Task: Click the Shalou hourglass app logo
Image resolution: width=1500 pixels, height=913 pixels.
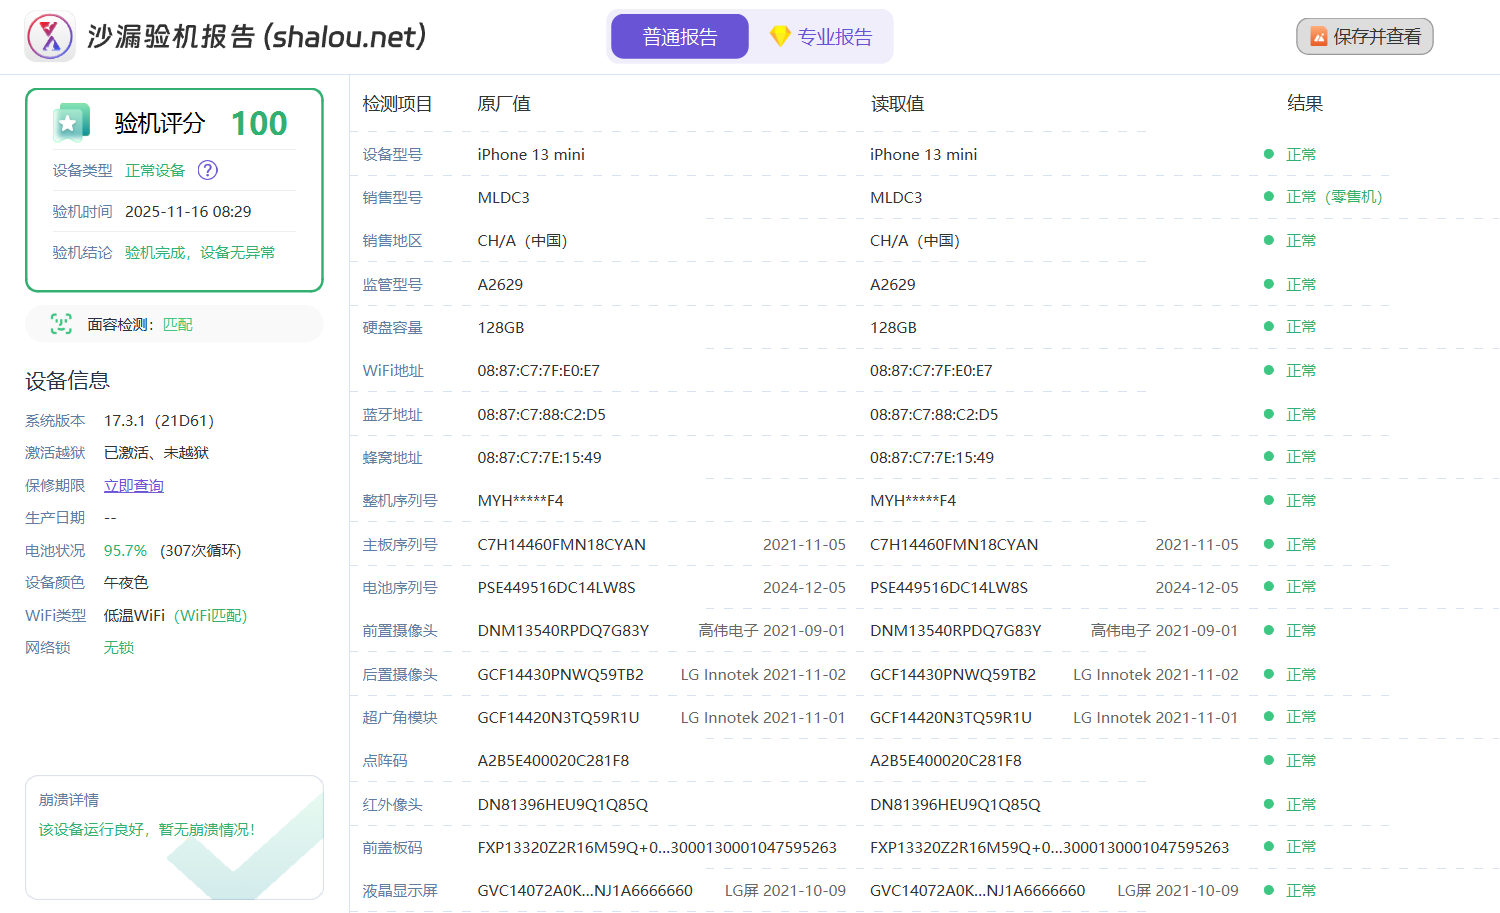Action: pyautogui.click(x=50, y=37)
